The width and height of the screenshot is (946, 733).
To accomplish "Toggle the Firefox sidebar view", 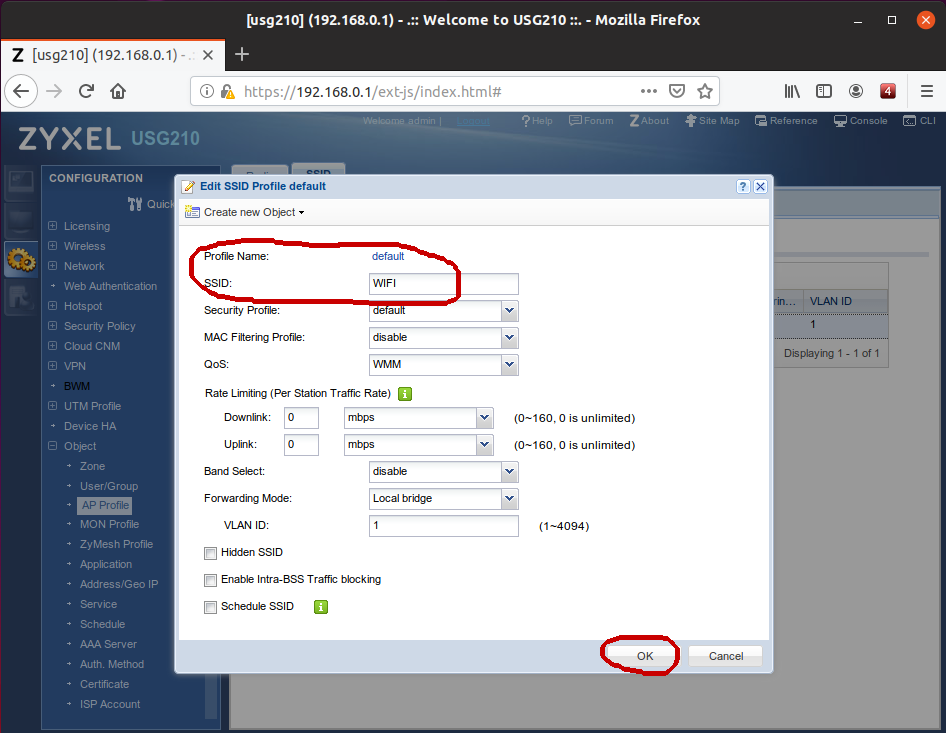I will [824, 91].
